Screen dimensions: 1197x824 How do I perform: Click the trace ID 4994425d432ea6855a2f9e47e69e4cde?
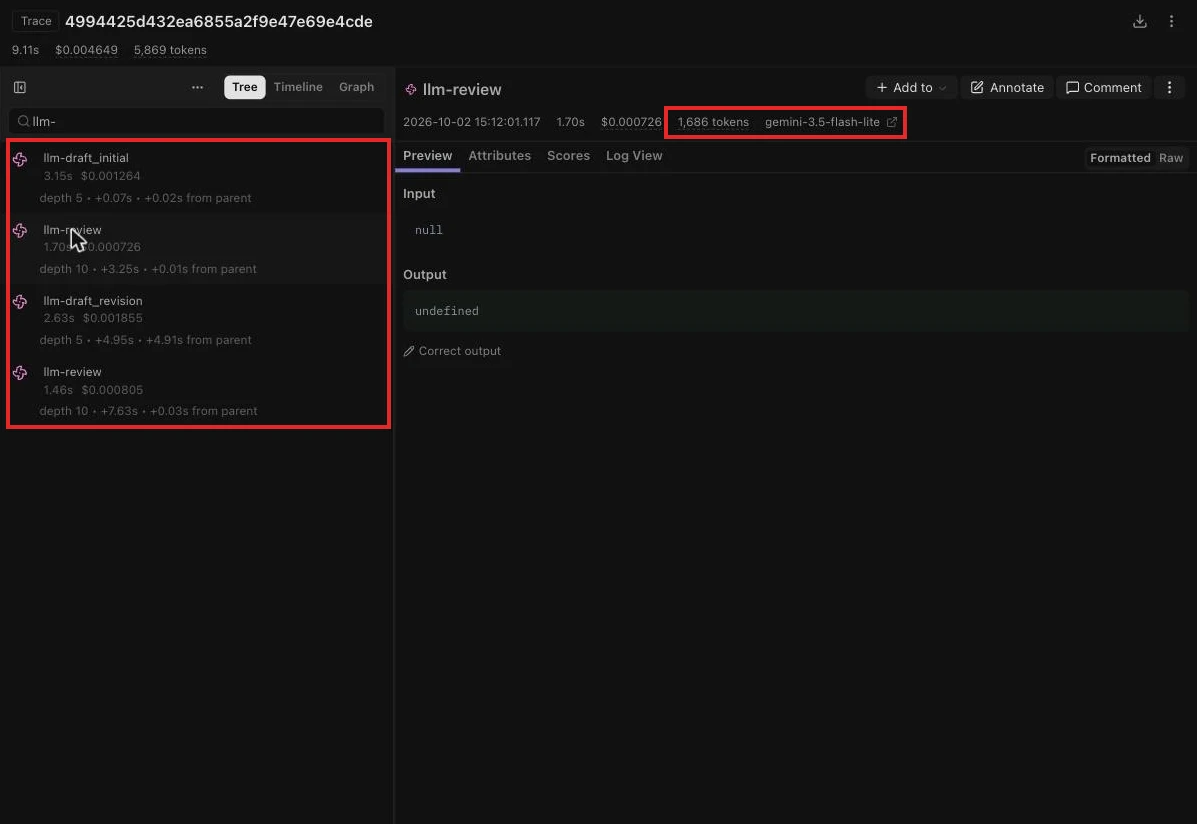tap(219, 21)
